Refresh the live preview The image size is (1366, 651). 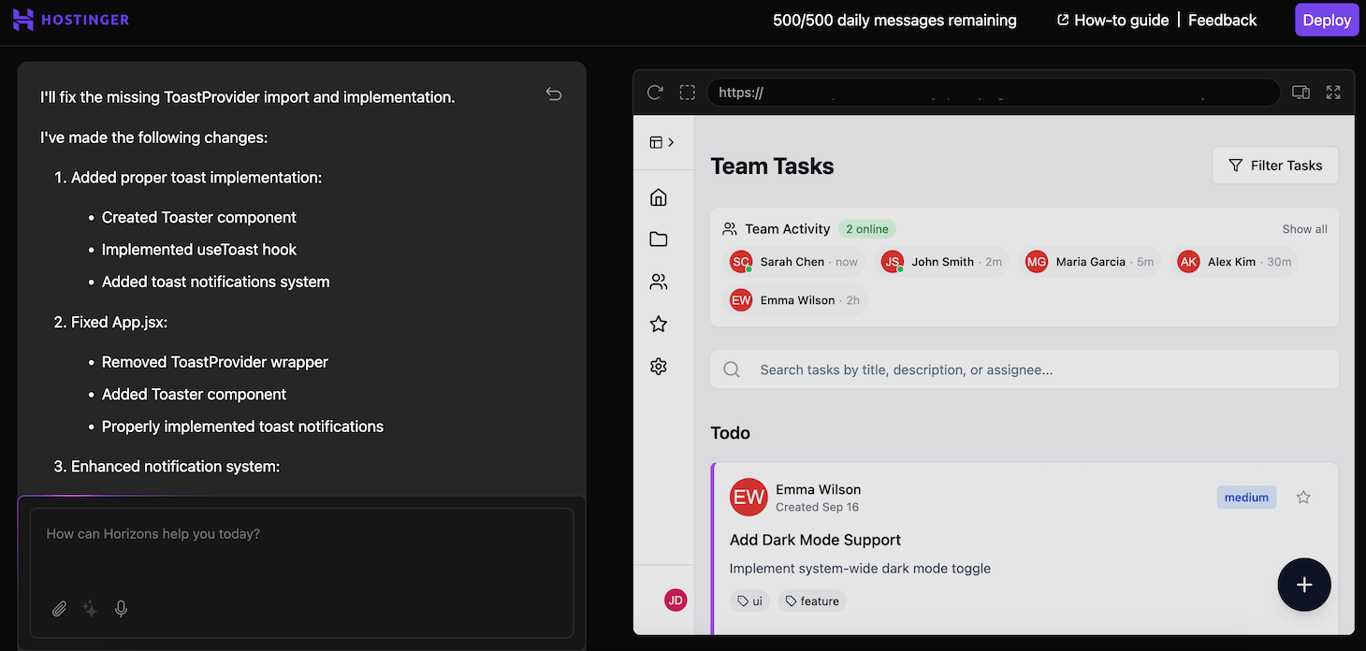click(x=655, y=92)
